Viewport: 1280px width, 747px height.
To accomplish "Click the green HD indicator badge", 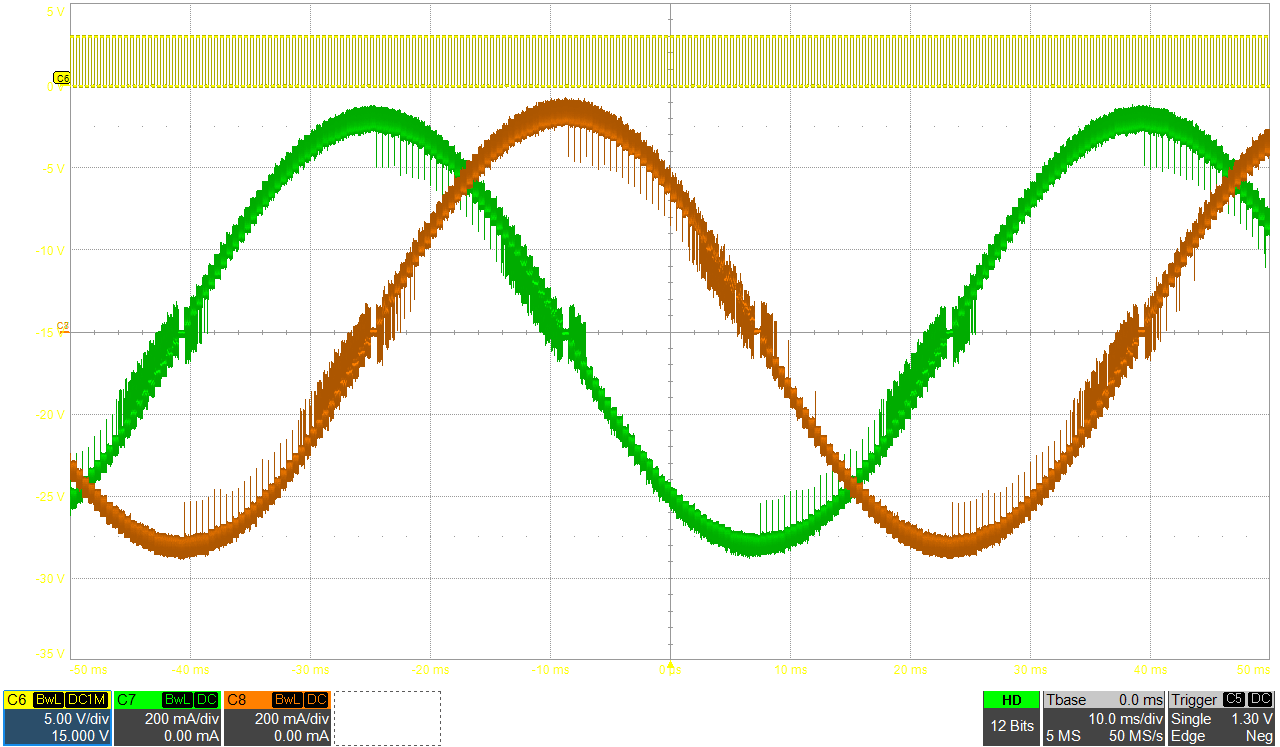I will (x=1011, y=700).
